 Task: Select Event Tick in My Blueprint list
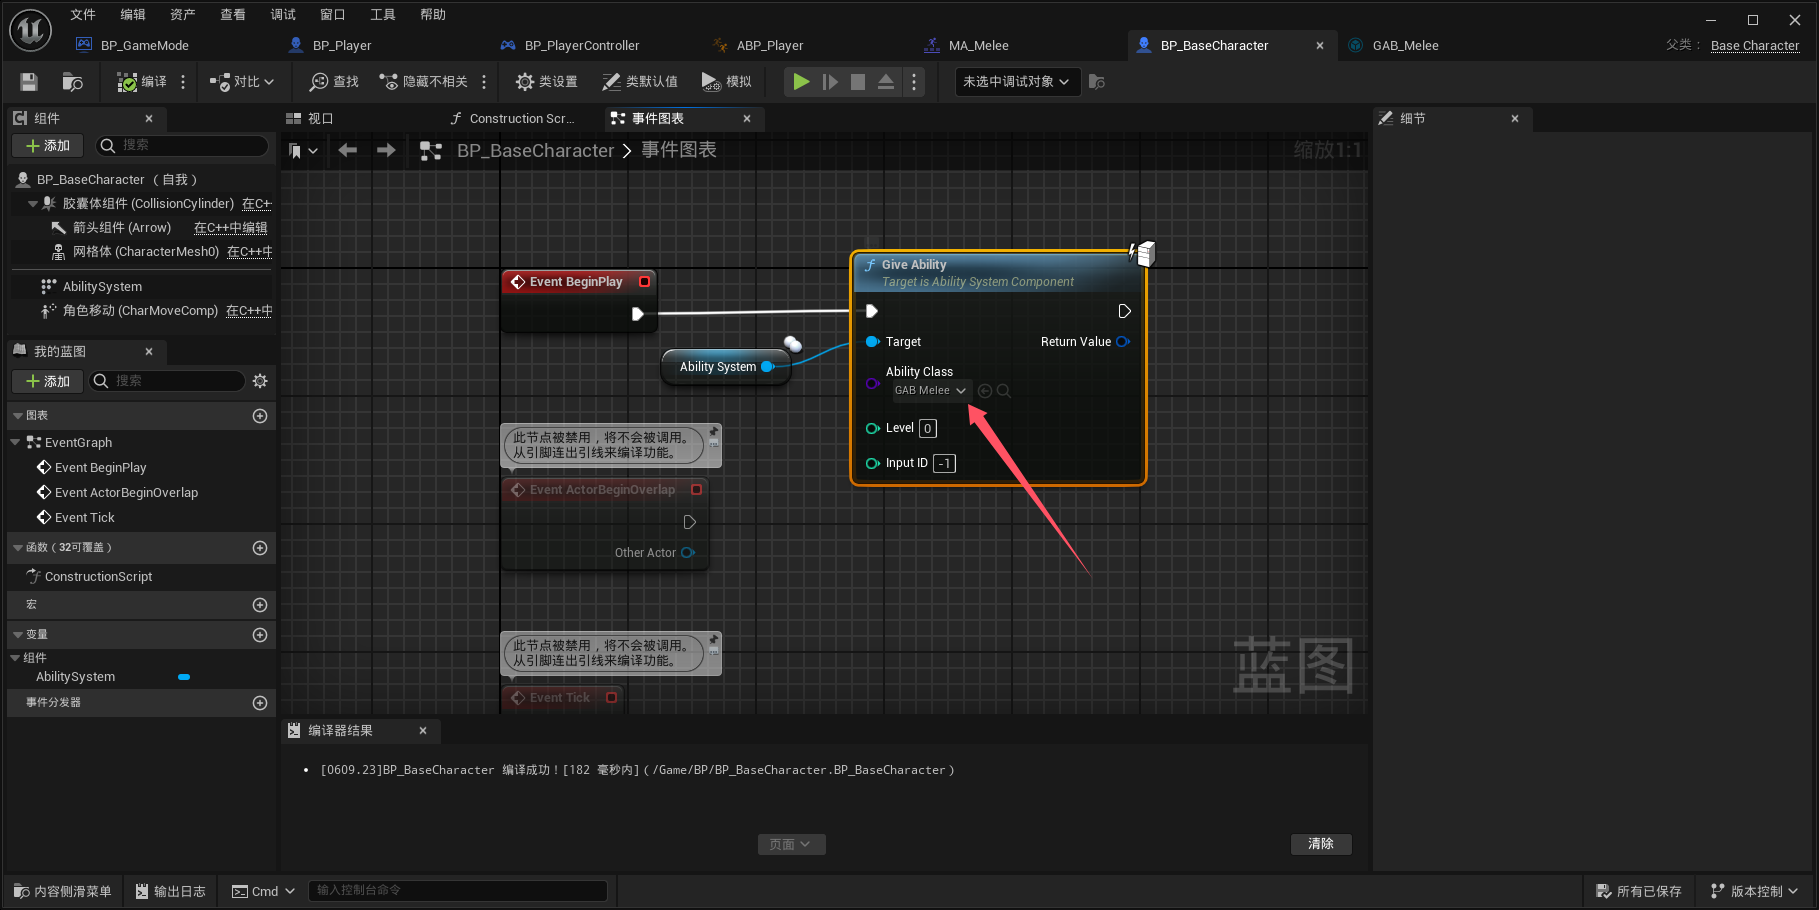click(x=85, y=518)
